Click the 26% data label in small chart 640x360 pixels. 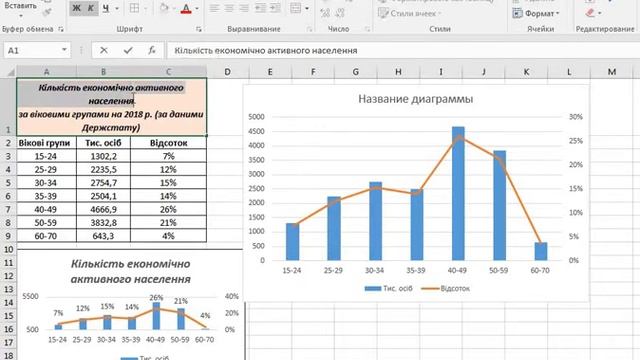click(x=156, y=298)
